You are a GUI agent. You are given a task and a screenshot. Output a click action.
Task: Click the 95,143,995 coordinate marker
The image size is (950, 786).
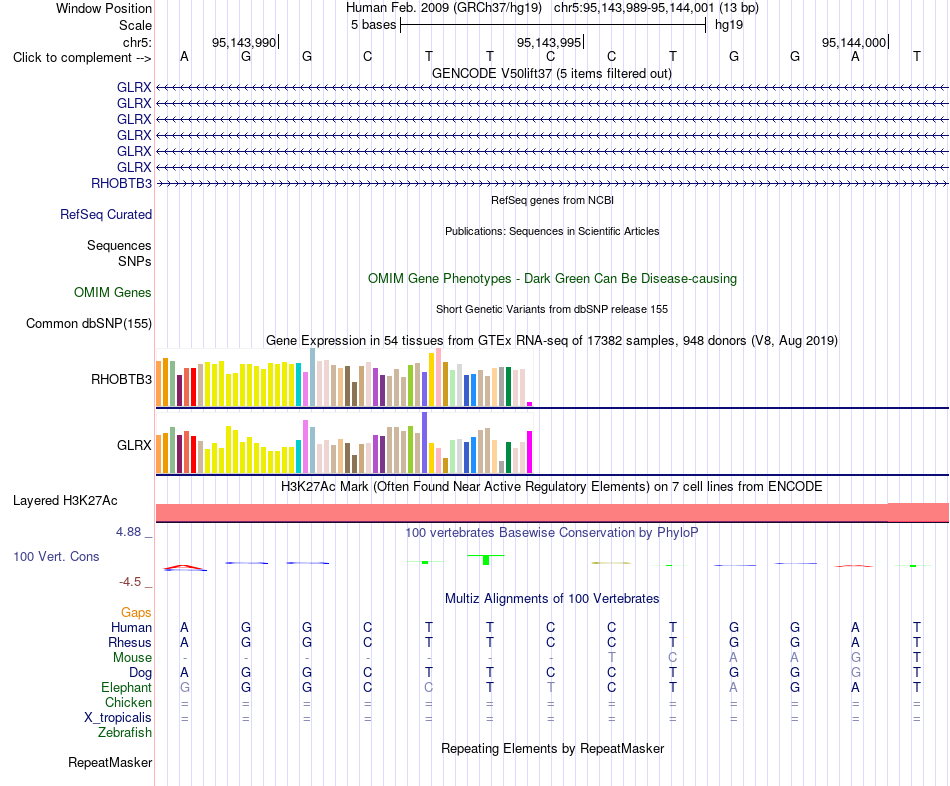[x=550, y=42]
